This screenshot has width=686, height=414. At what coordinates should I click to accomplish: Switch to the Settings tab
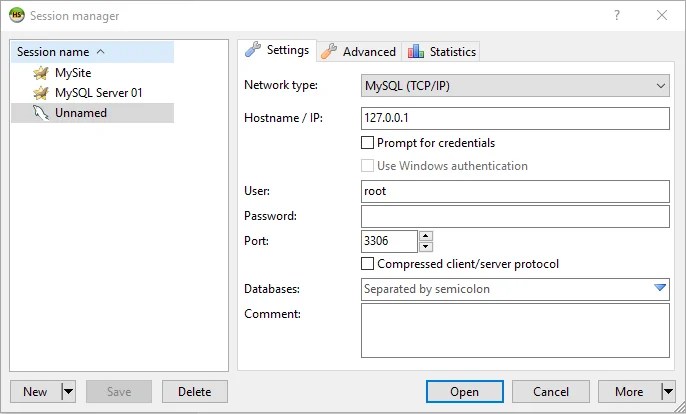[277, 50]
